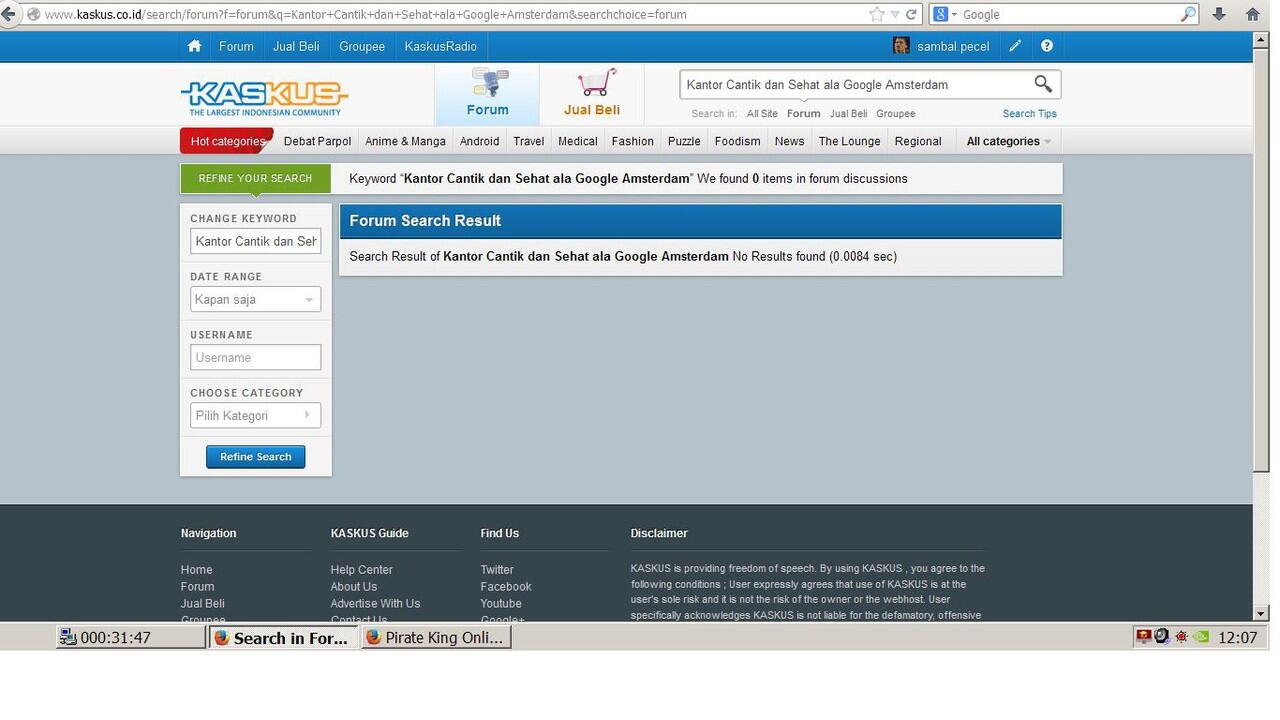Click the Username filter field
This screenshot has height=720, width=1280.
click(255, 357)
